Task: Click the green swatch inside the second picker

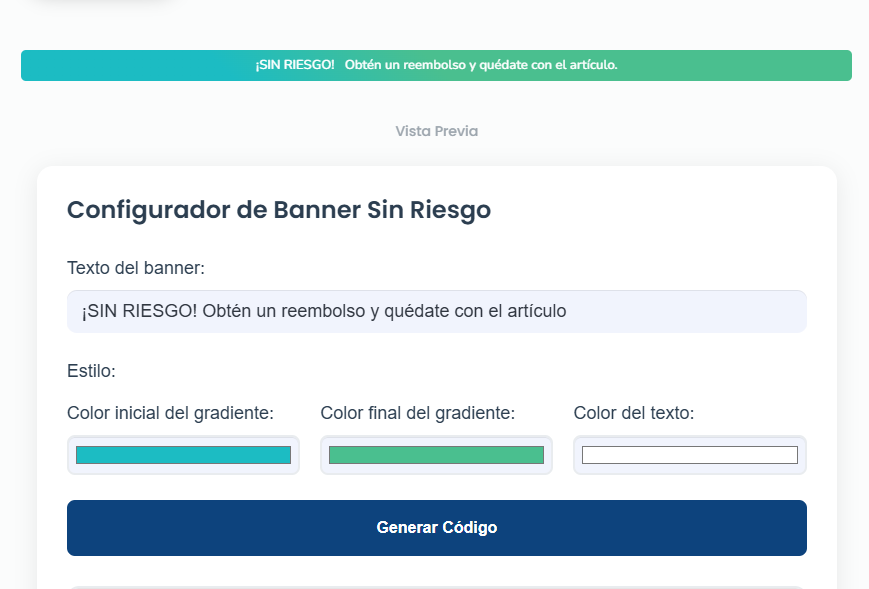Action: 436,455
